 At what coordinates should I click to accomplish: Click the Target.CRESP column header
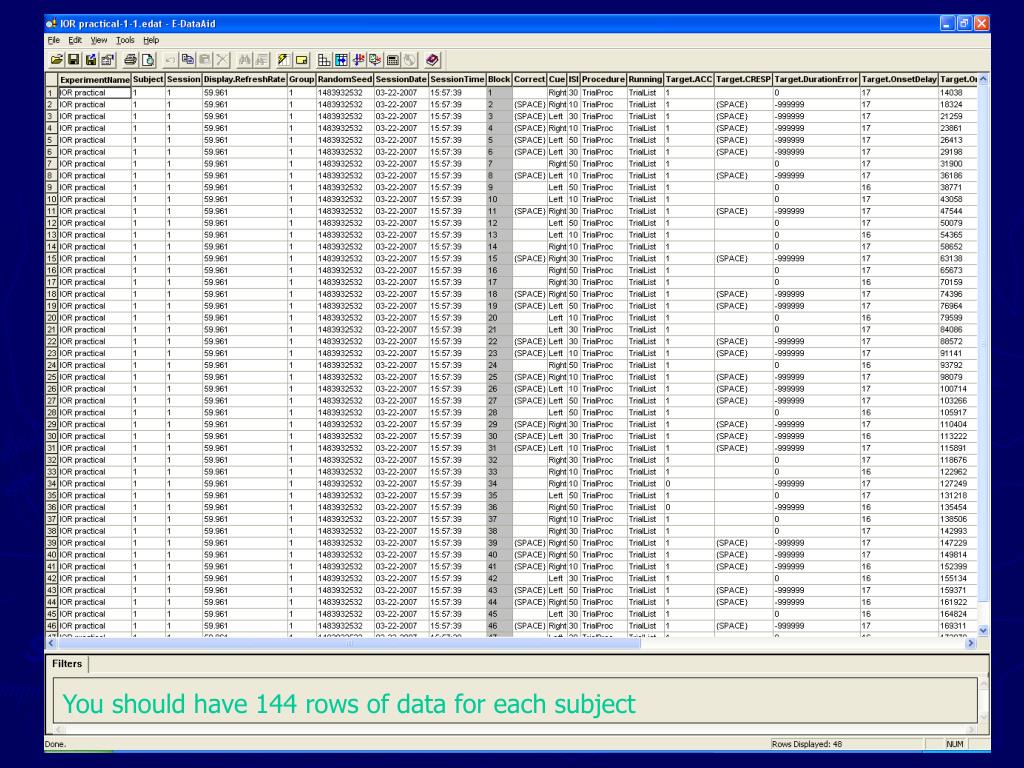pyautogui.click(x=743, y=80)
